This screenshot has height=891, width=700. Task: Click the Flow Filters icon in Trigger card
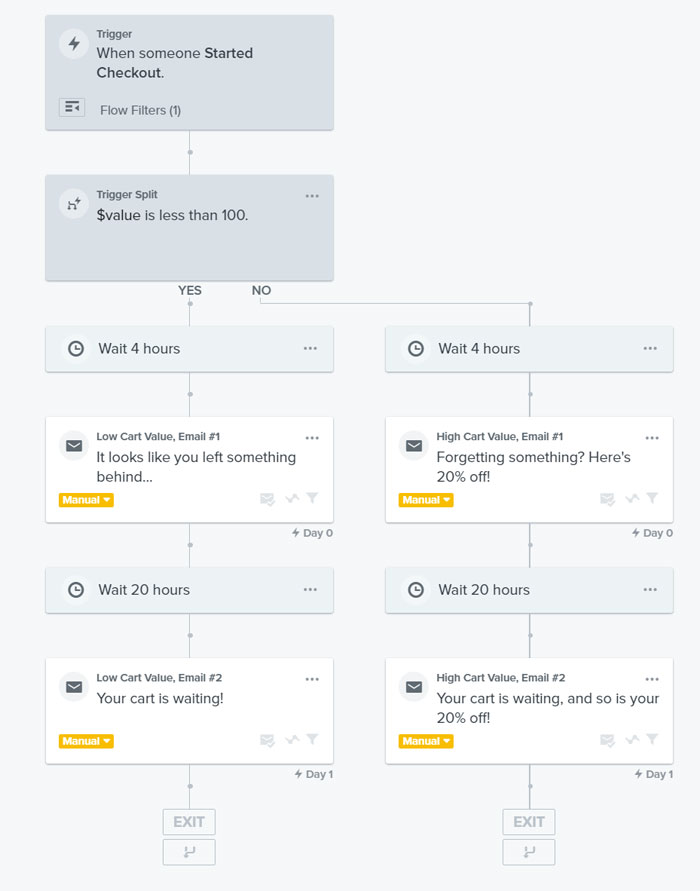72,107
